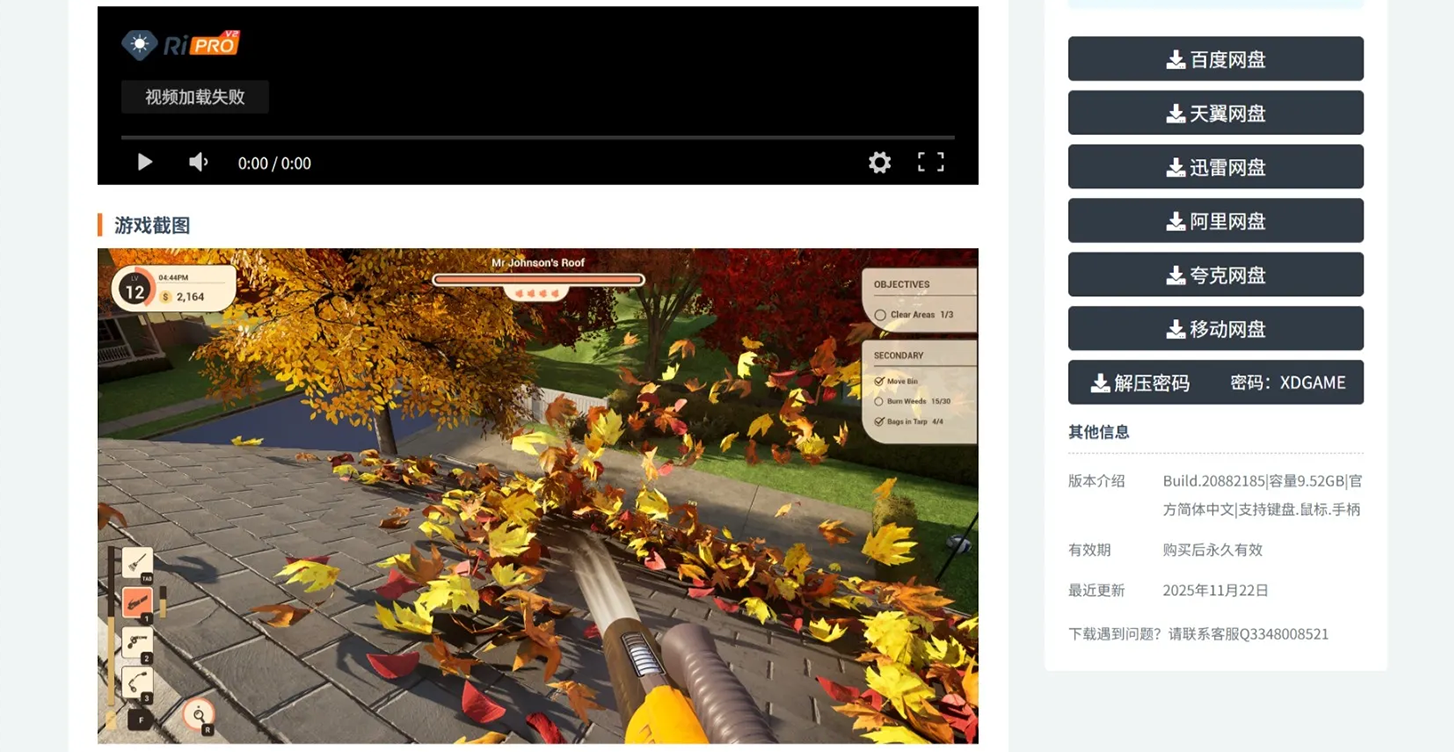Click download icon on 百度网盘 button
Image resolution: width=1454 pixels, height=752 pixels.
tap(1176, 60)
